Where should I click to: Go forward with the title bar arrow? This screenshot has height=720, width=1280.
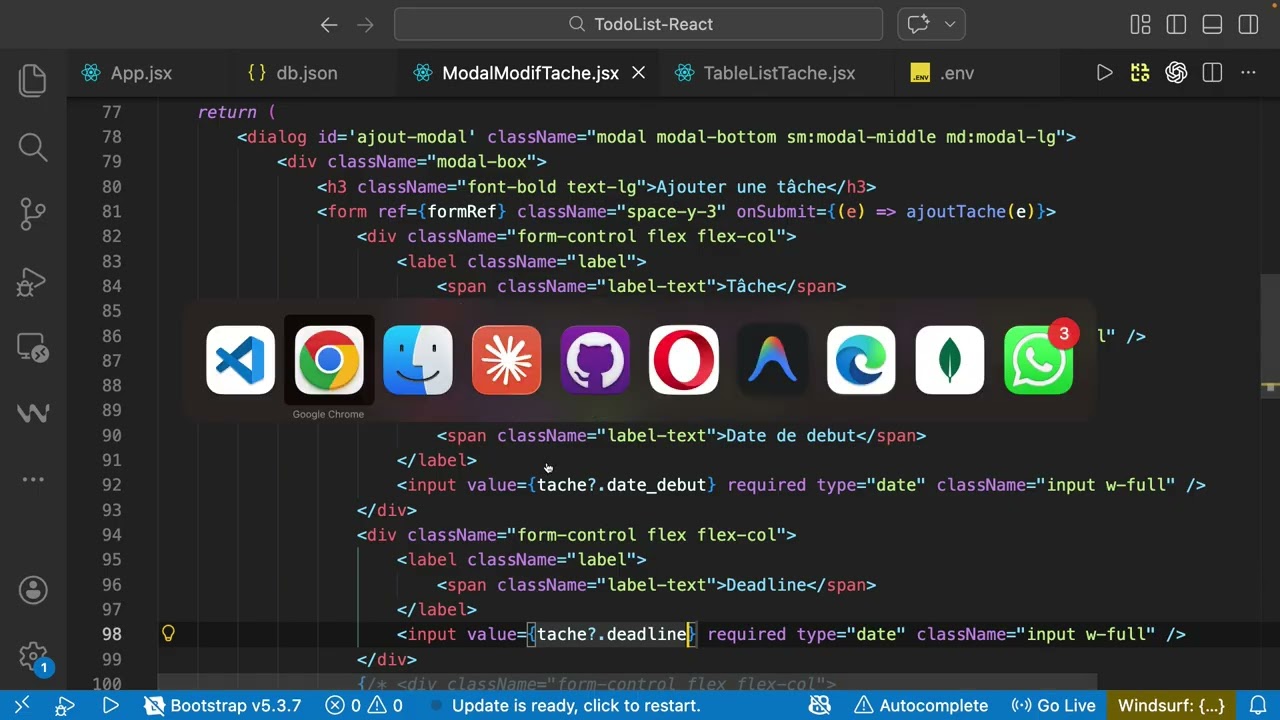tap(365, 25)
